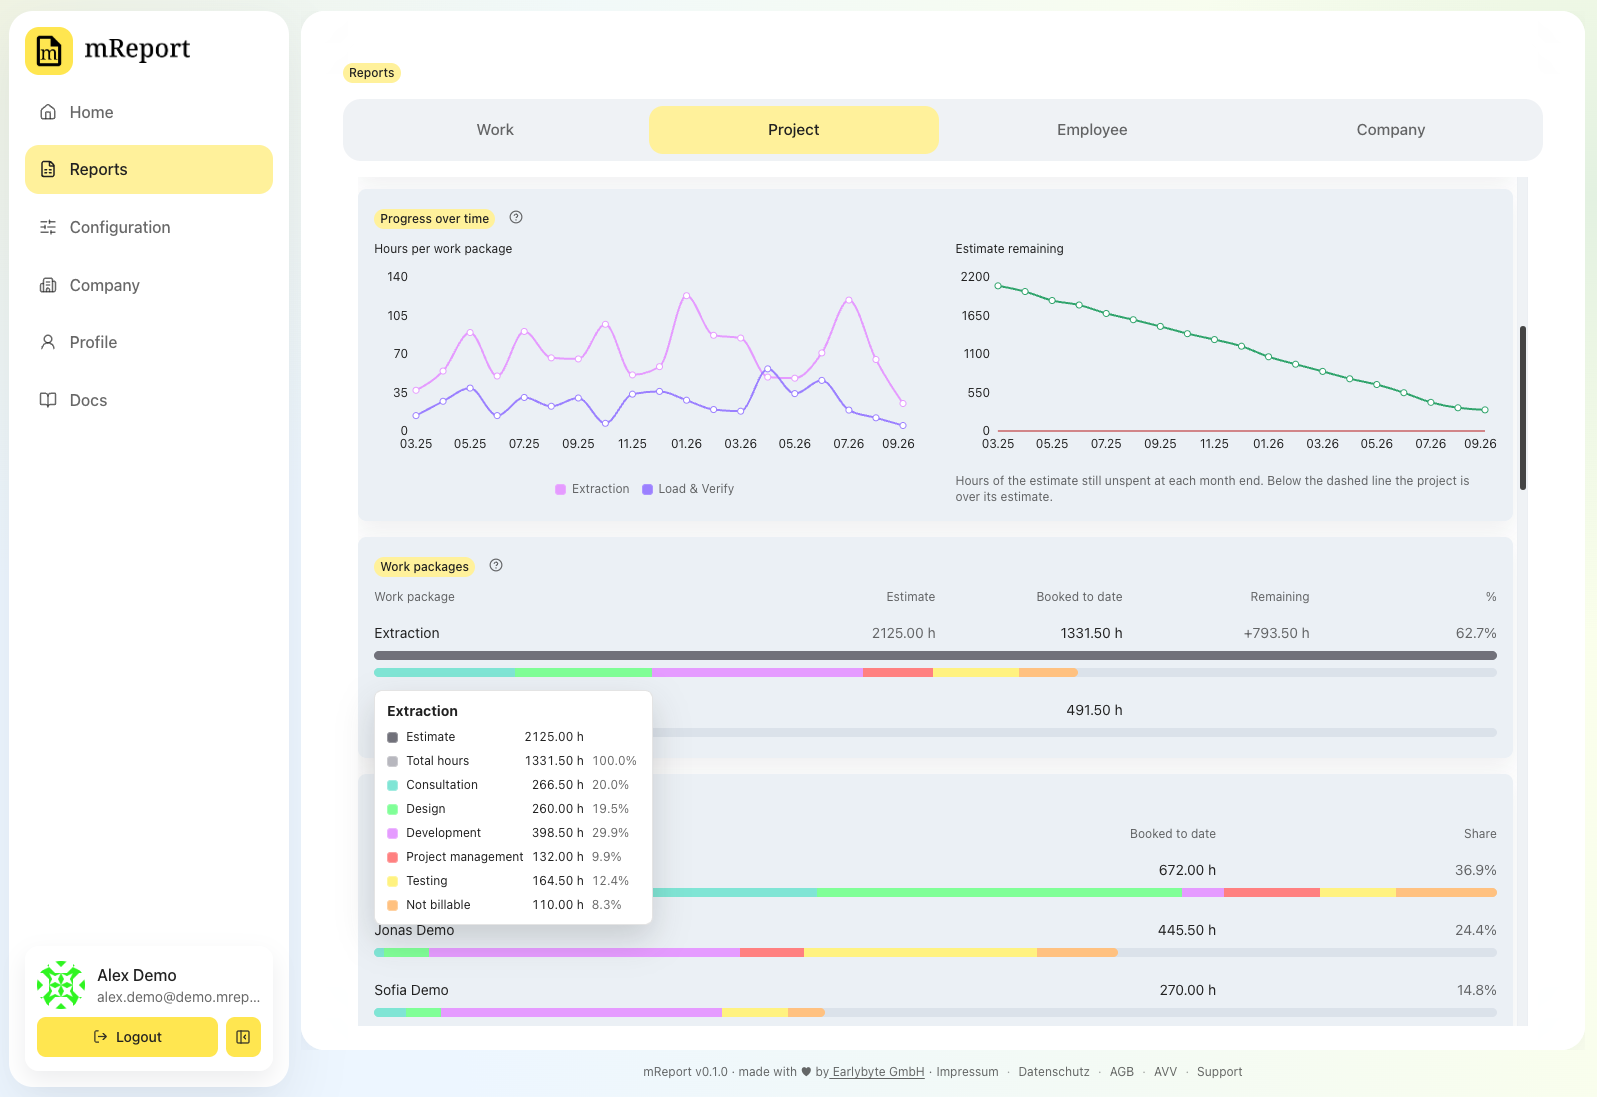The height and width of the screenshot is (1097, 1597).
Task: Open the Earlybyte GmbH link
Action: click(878, 1072)
